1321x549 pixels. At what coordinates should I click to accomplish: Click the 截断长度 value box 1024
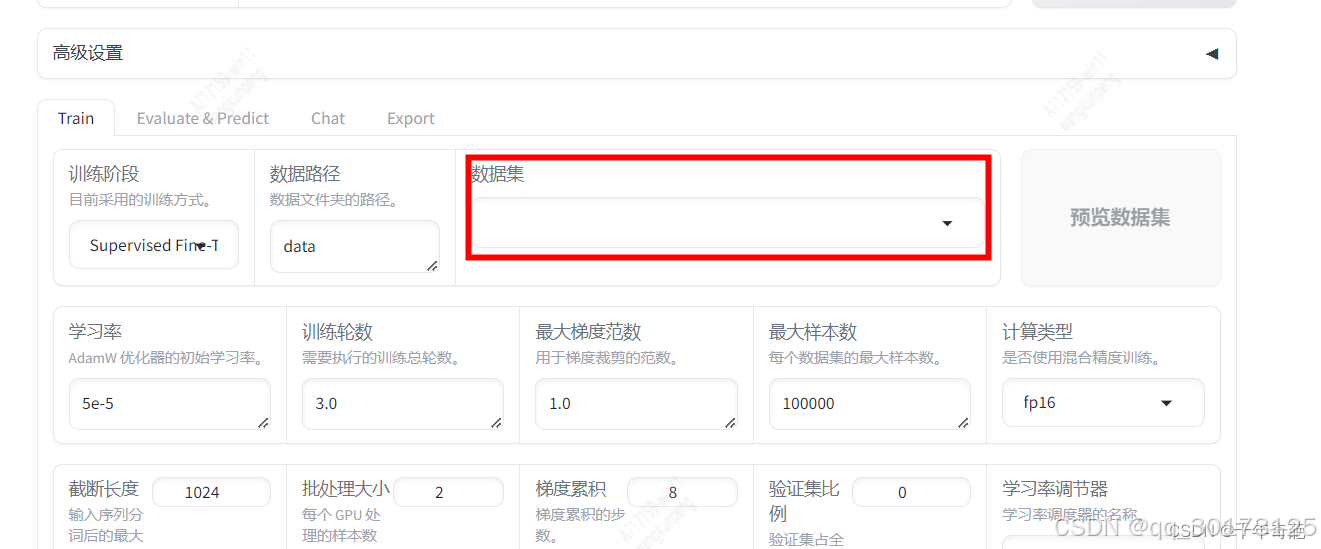211,492
